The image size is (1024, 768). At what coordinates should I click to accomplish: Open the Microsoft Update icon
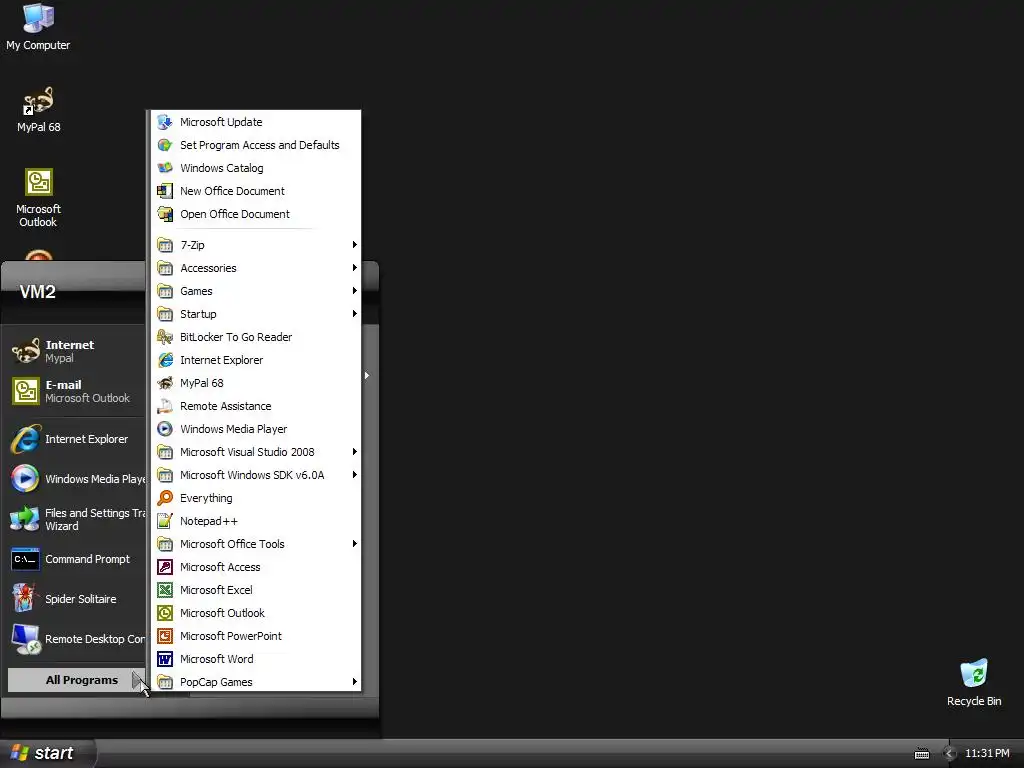pos(165,122)
